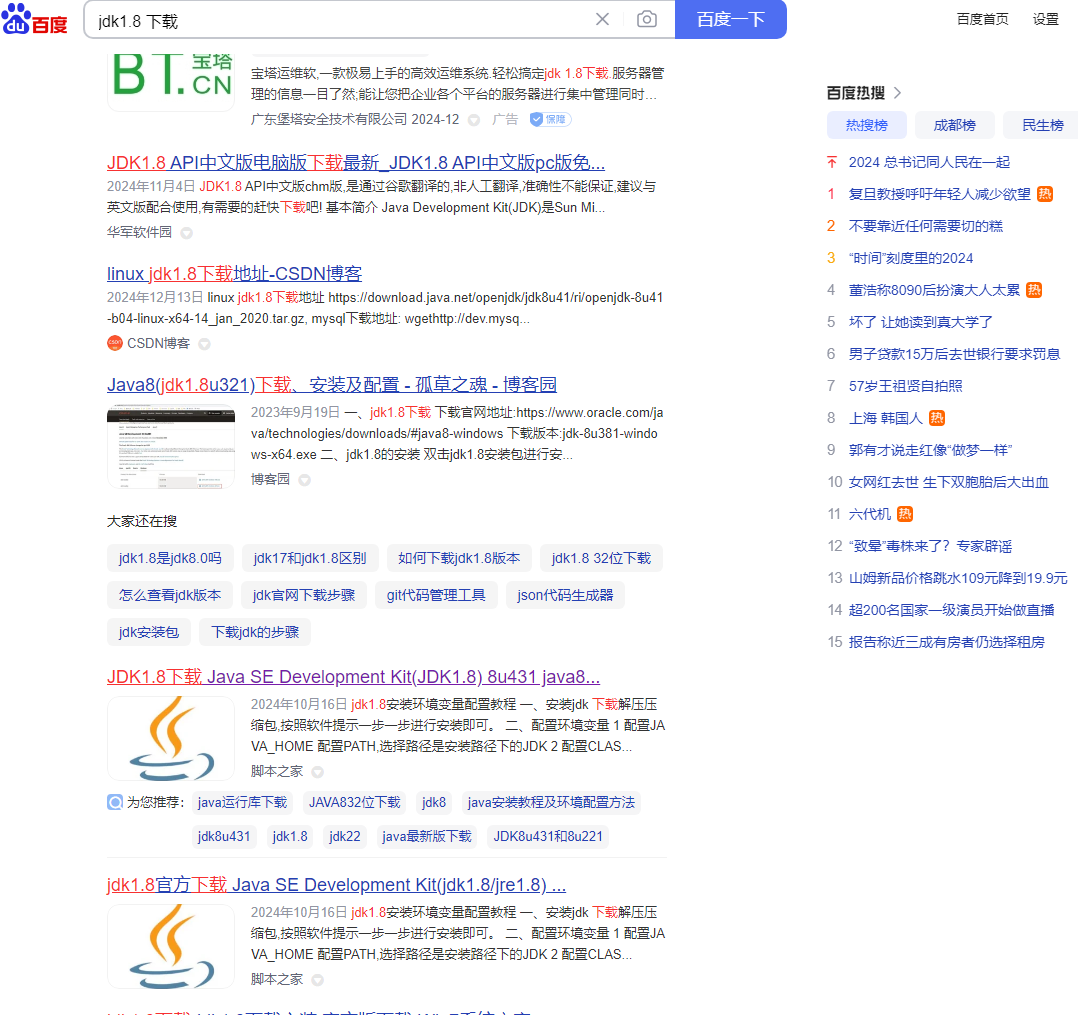Click the Java logo thumbnail of the 8u431 result
The height and width of the screenshot is (1015, 1078).
(171, 739)
